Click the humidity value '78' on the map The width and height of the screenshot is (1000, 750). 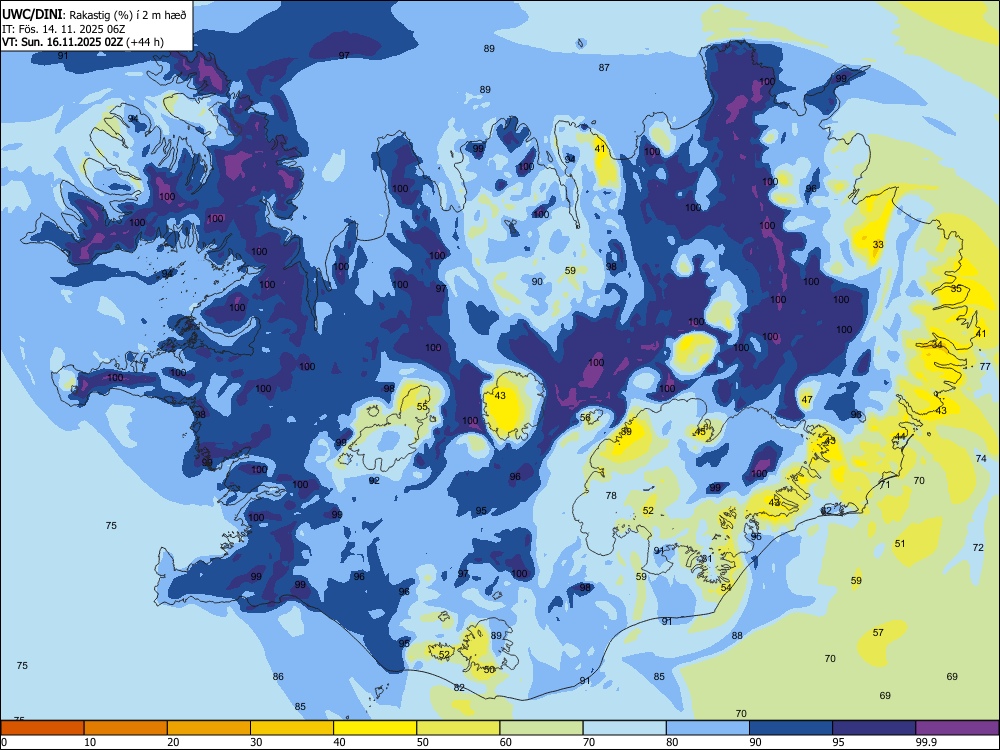pos(611,496)
